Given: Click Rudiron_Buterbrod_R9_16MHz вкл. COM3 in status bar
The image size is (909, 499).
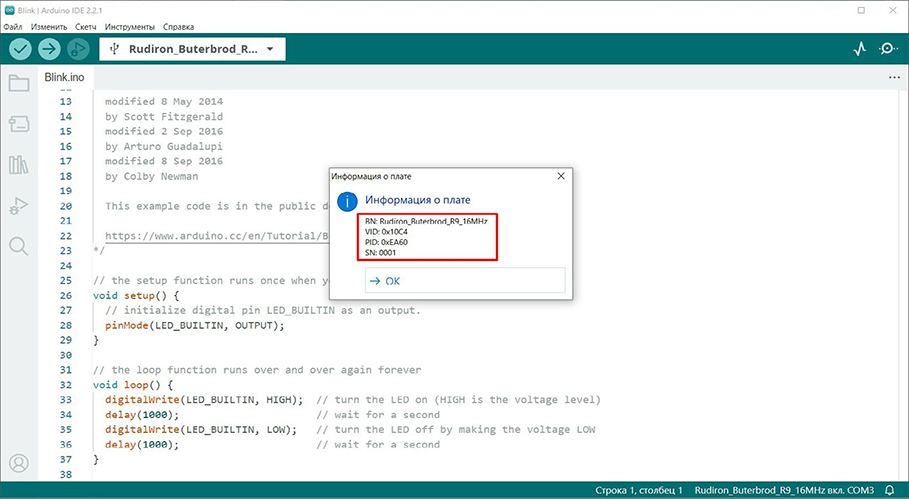Looking at the screenshot, I should pyautogui.click(x=784, y=490).
